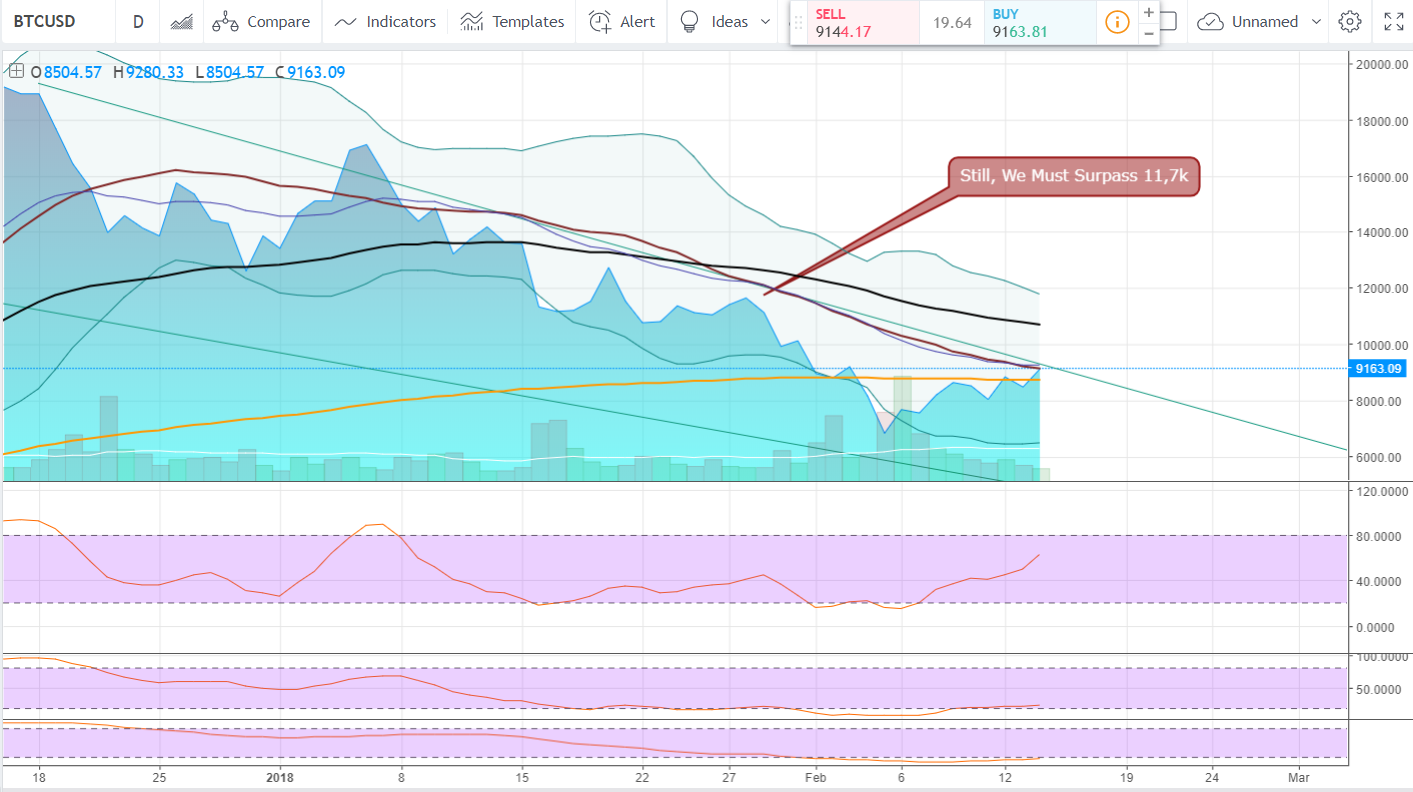
Task: Enter fullscreen mode
Action: click(x=1393, y=21)
